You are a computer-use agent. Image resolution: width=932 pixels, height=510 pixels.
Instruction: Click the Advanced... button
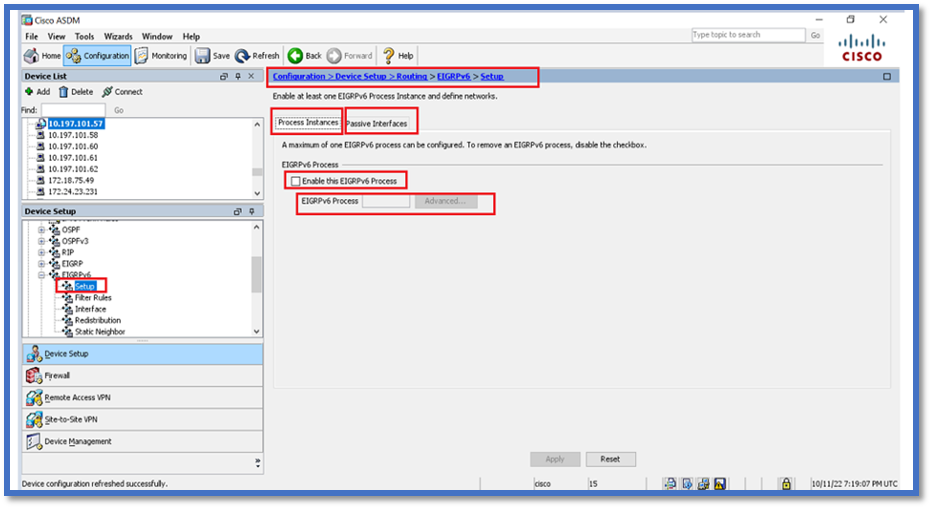click(x=445, y=201)
